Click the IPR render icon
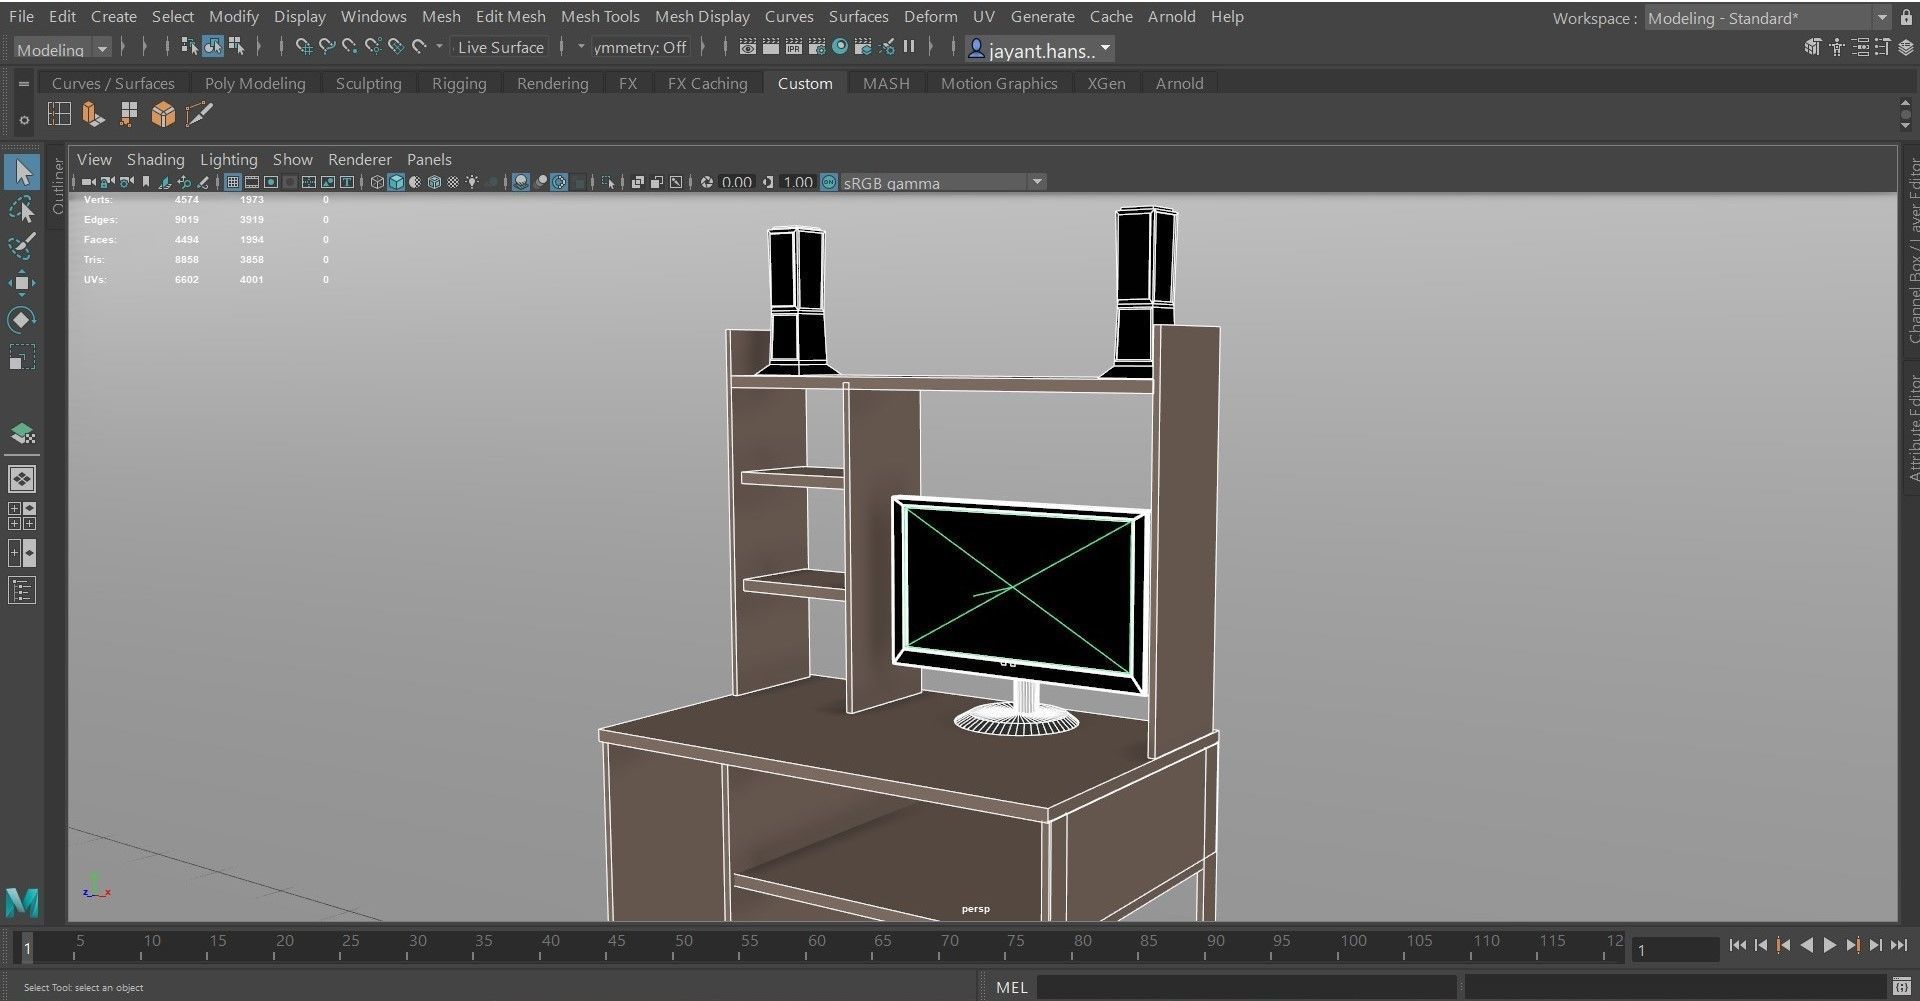 click(794, 46)
